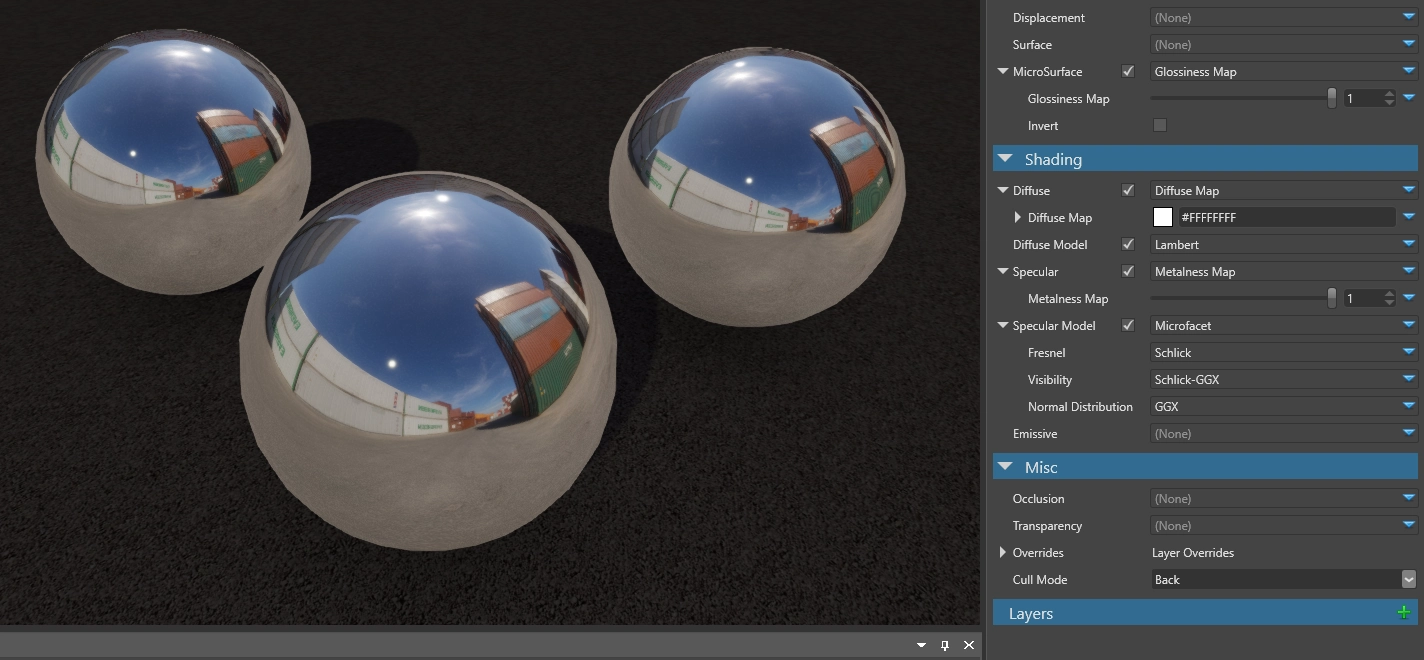
Task: Close the bottom panel
Action: pyautogui.click(x=968, y=645)
